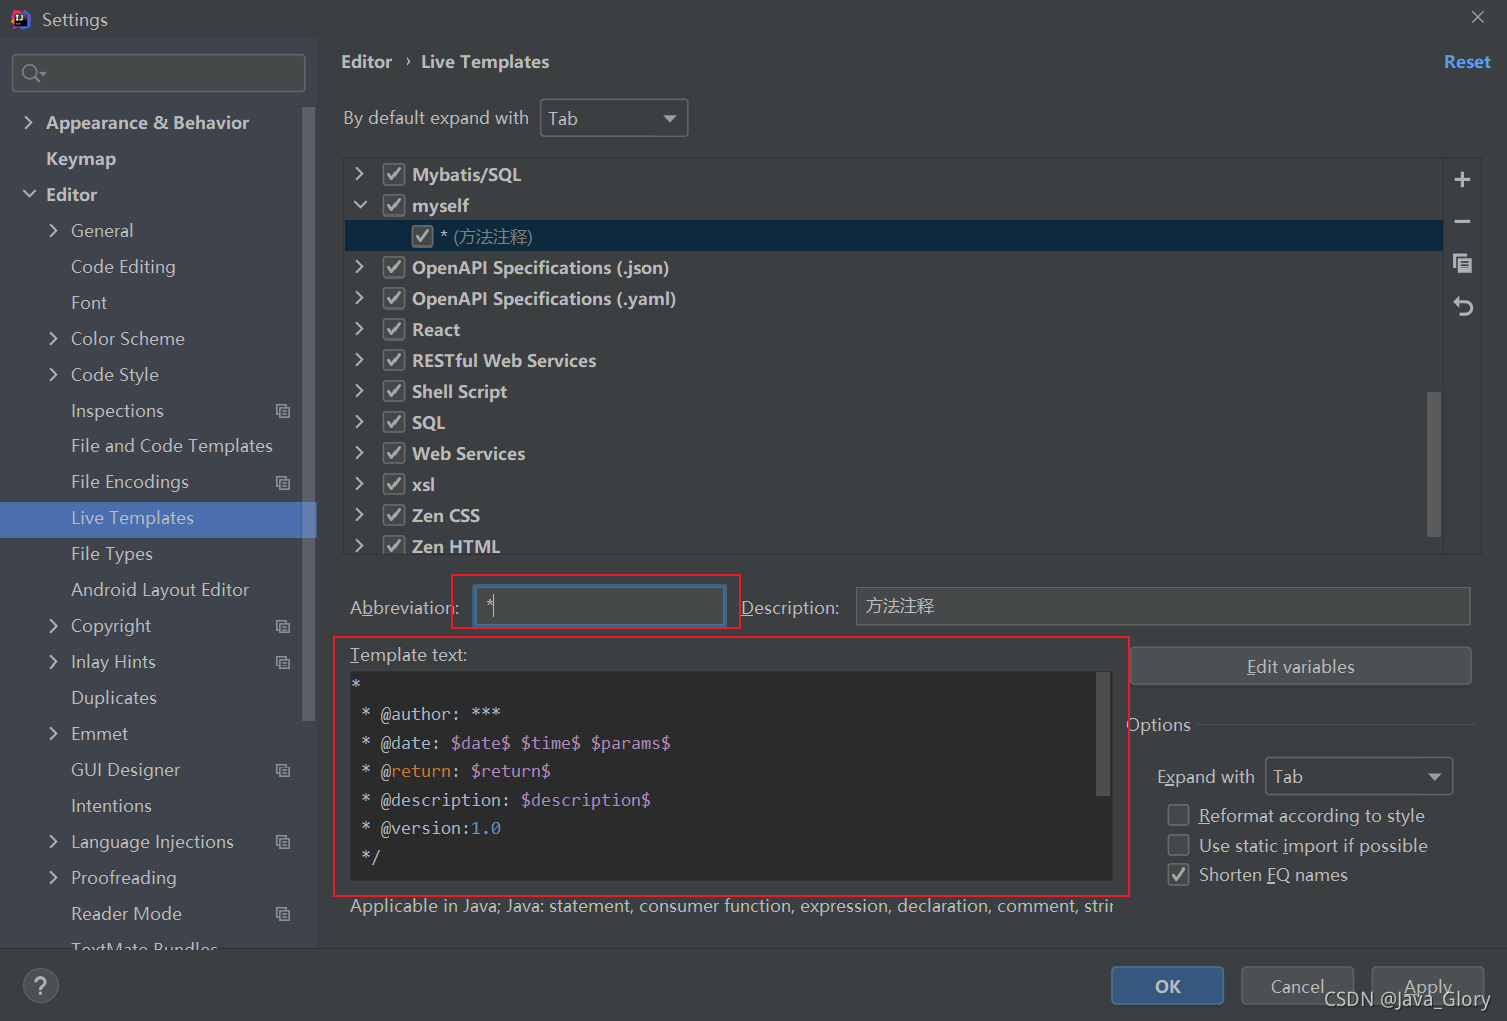Click the Abbreviation input field
The image size is (1507, 1021).
point(600,605)
